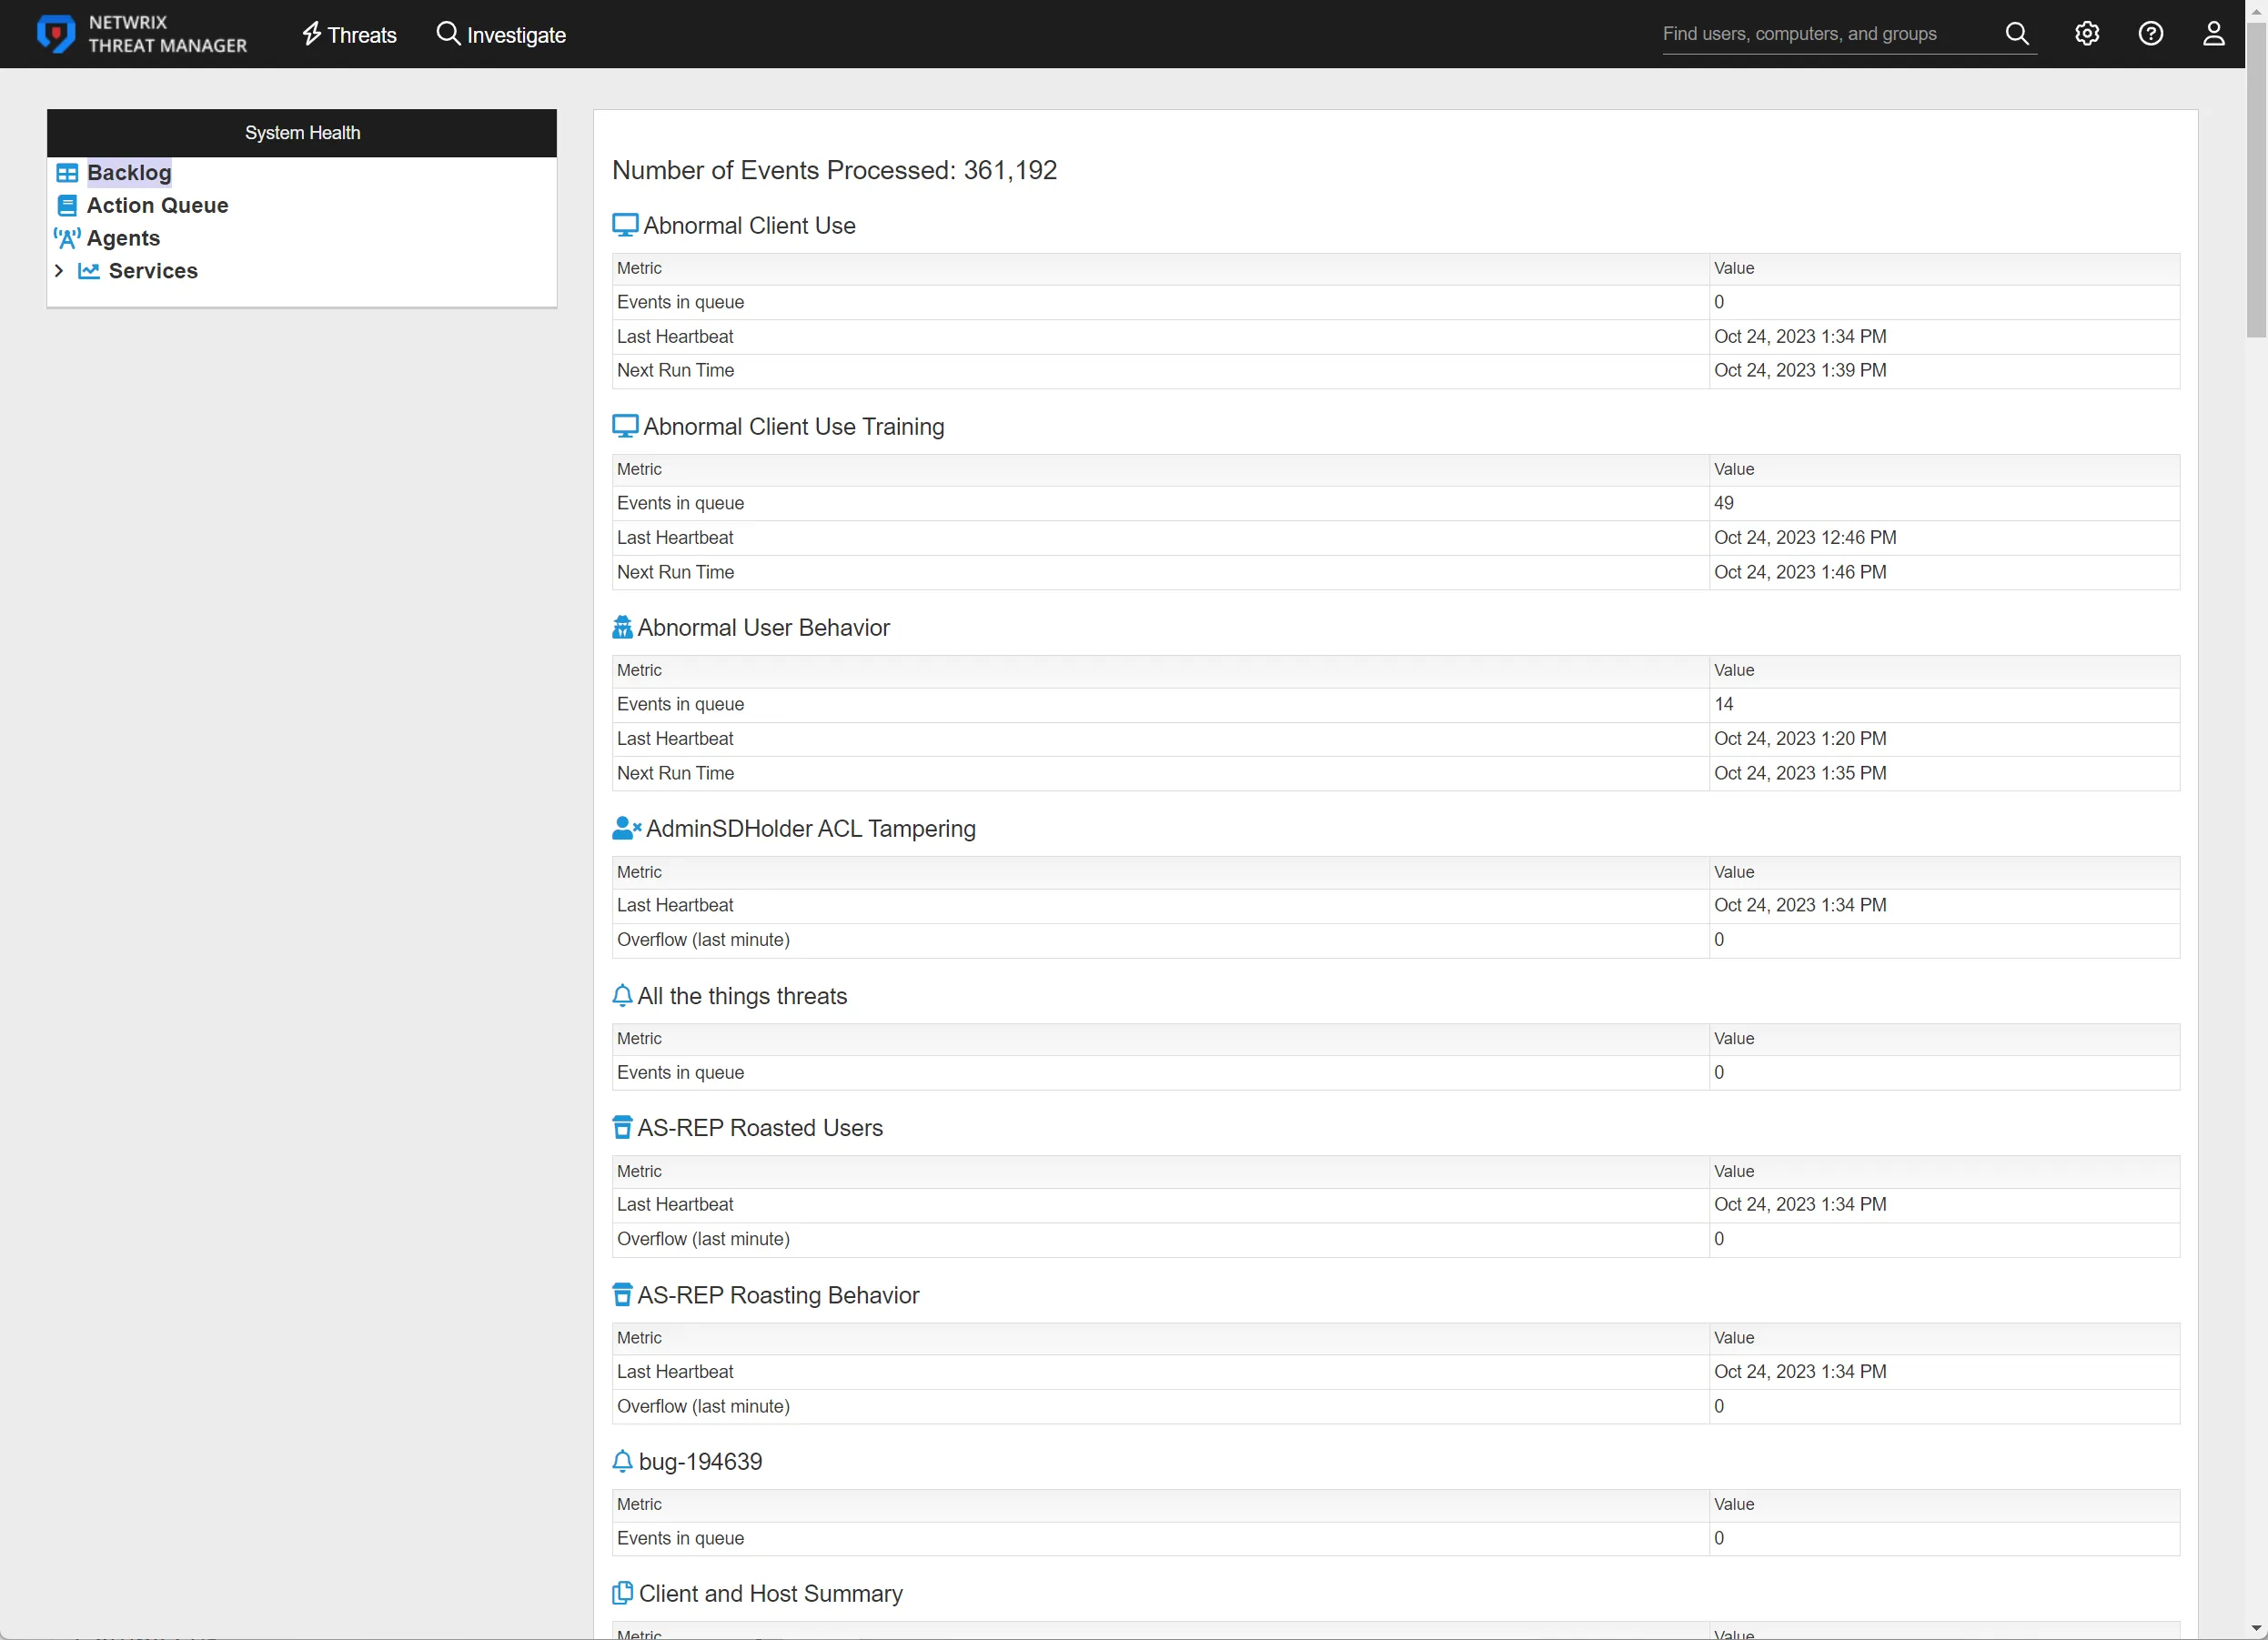Click the Client and Host Summary heading

770,1594
